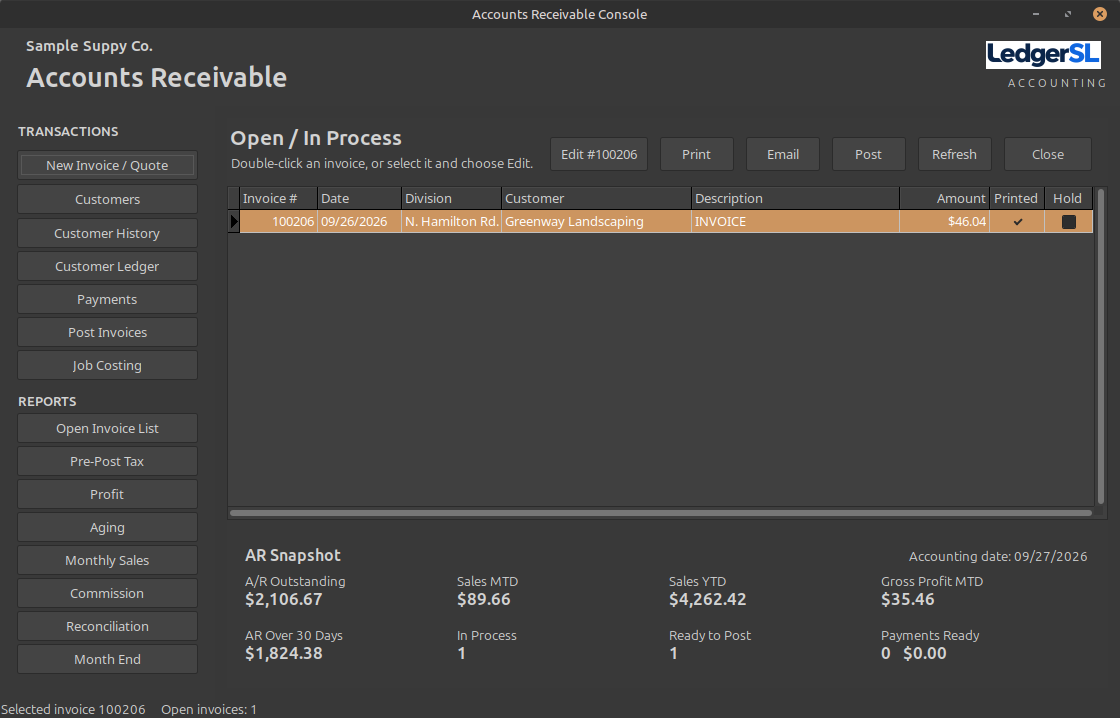The width and height of the screenshot is (1120, 718).
Task: Click the Accounting date 09/27/2026 text
Action: pyautogui.click(x=998, y=557)
